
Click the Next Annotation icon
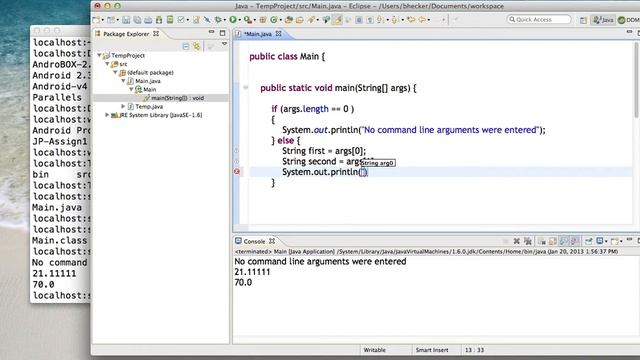(380, 20)
